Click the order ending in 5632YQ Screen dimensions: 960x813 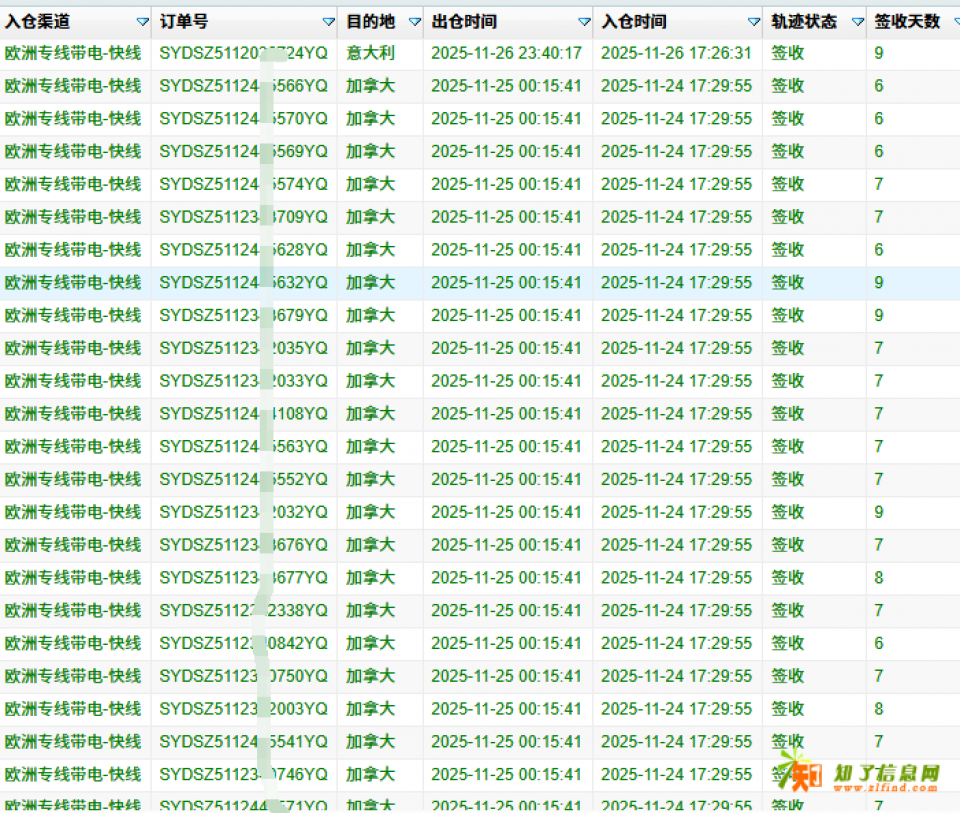243,283
